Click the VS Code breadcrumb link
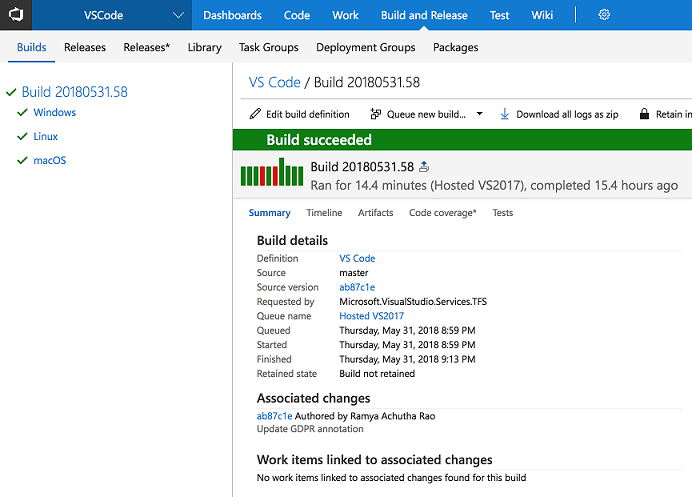The image size is (692, 497). point(274,83)
